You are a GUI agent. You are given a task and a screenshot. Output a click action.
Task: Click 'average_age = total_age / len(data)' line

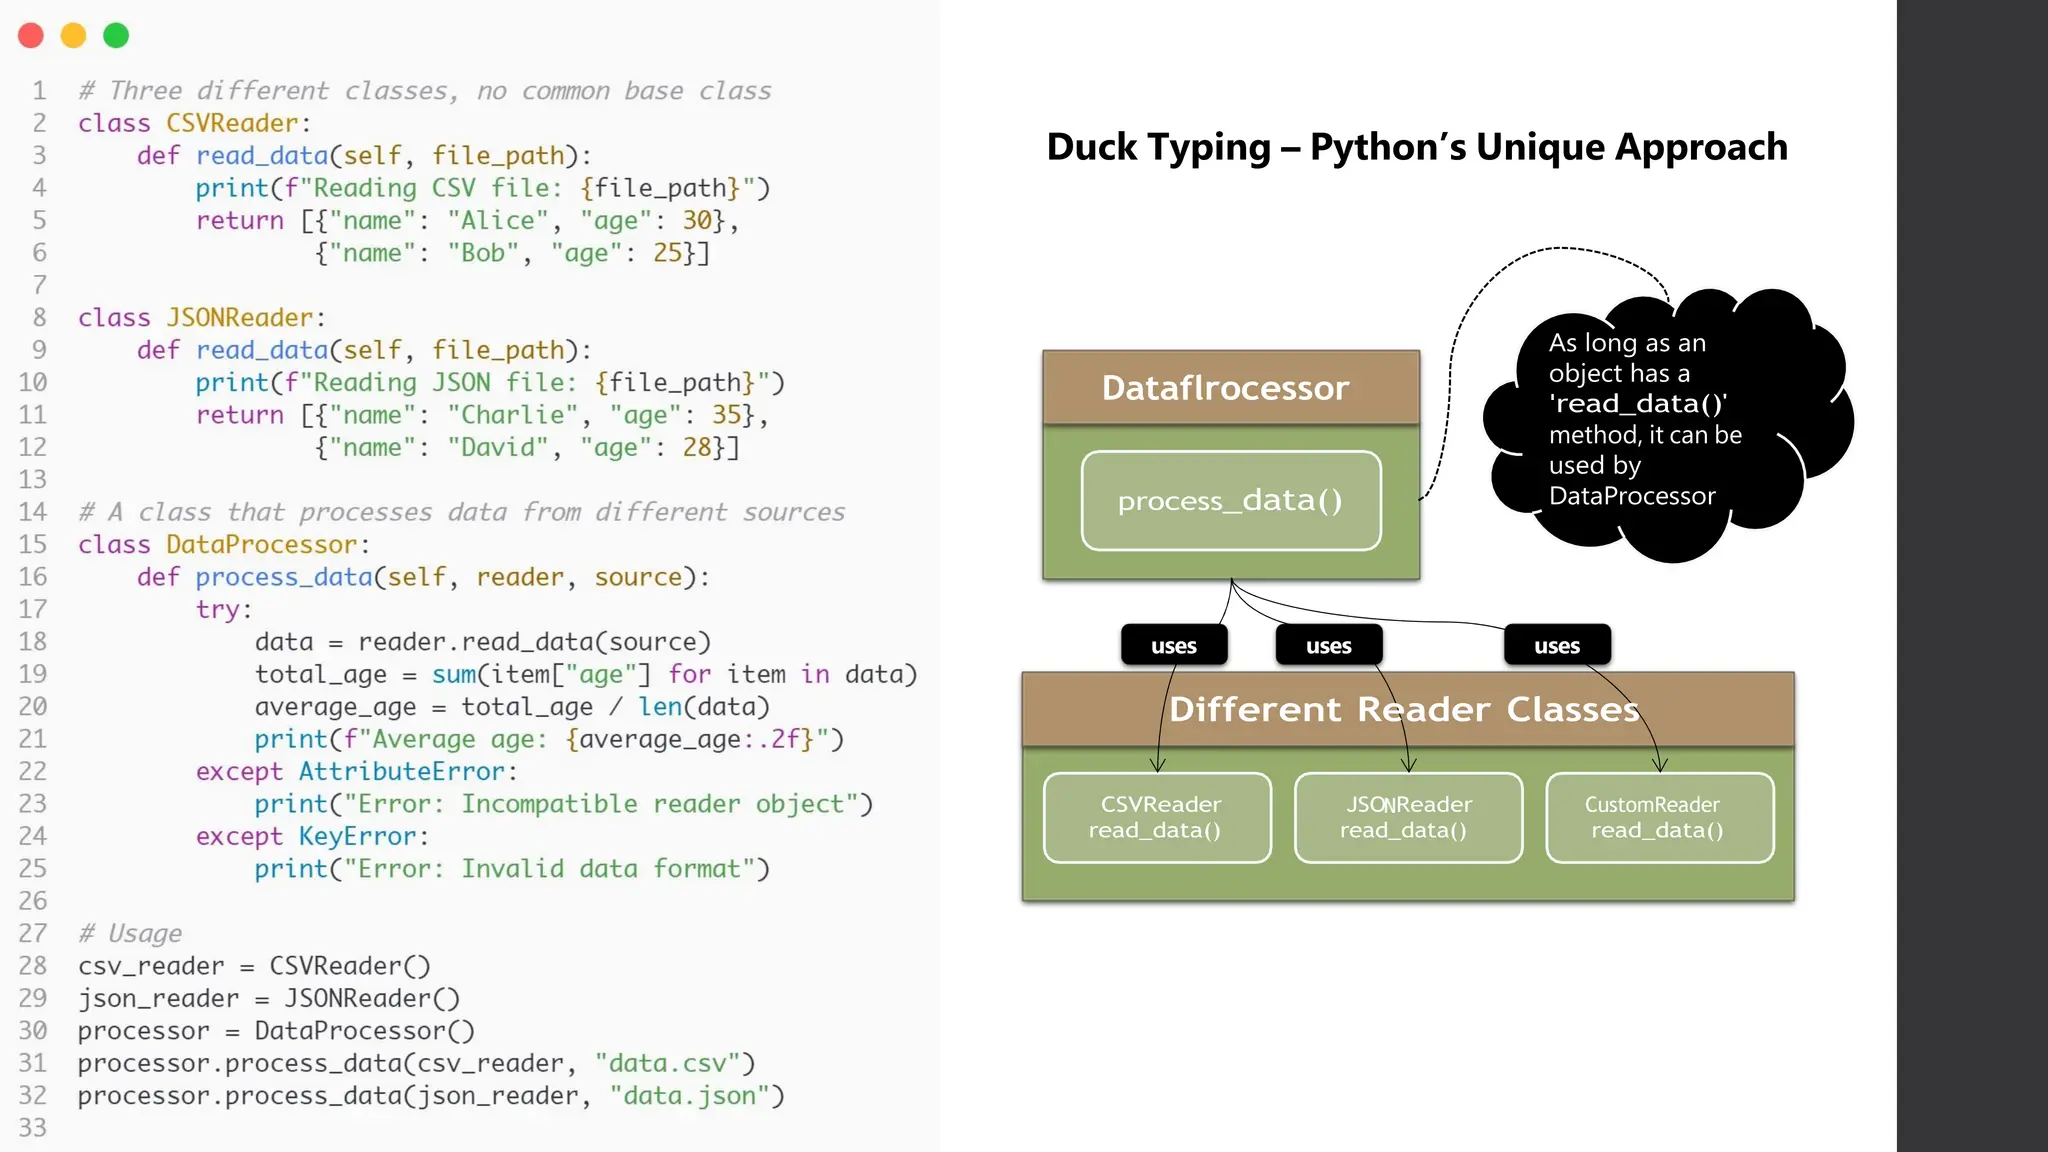coord(512,707)
